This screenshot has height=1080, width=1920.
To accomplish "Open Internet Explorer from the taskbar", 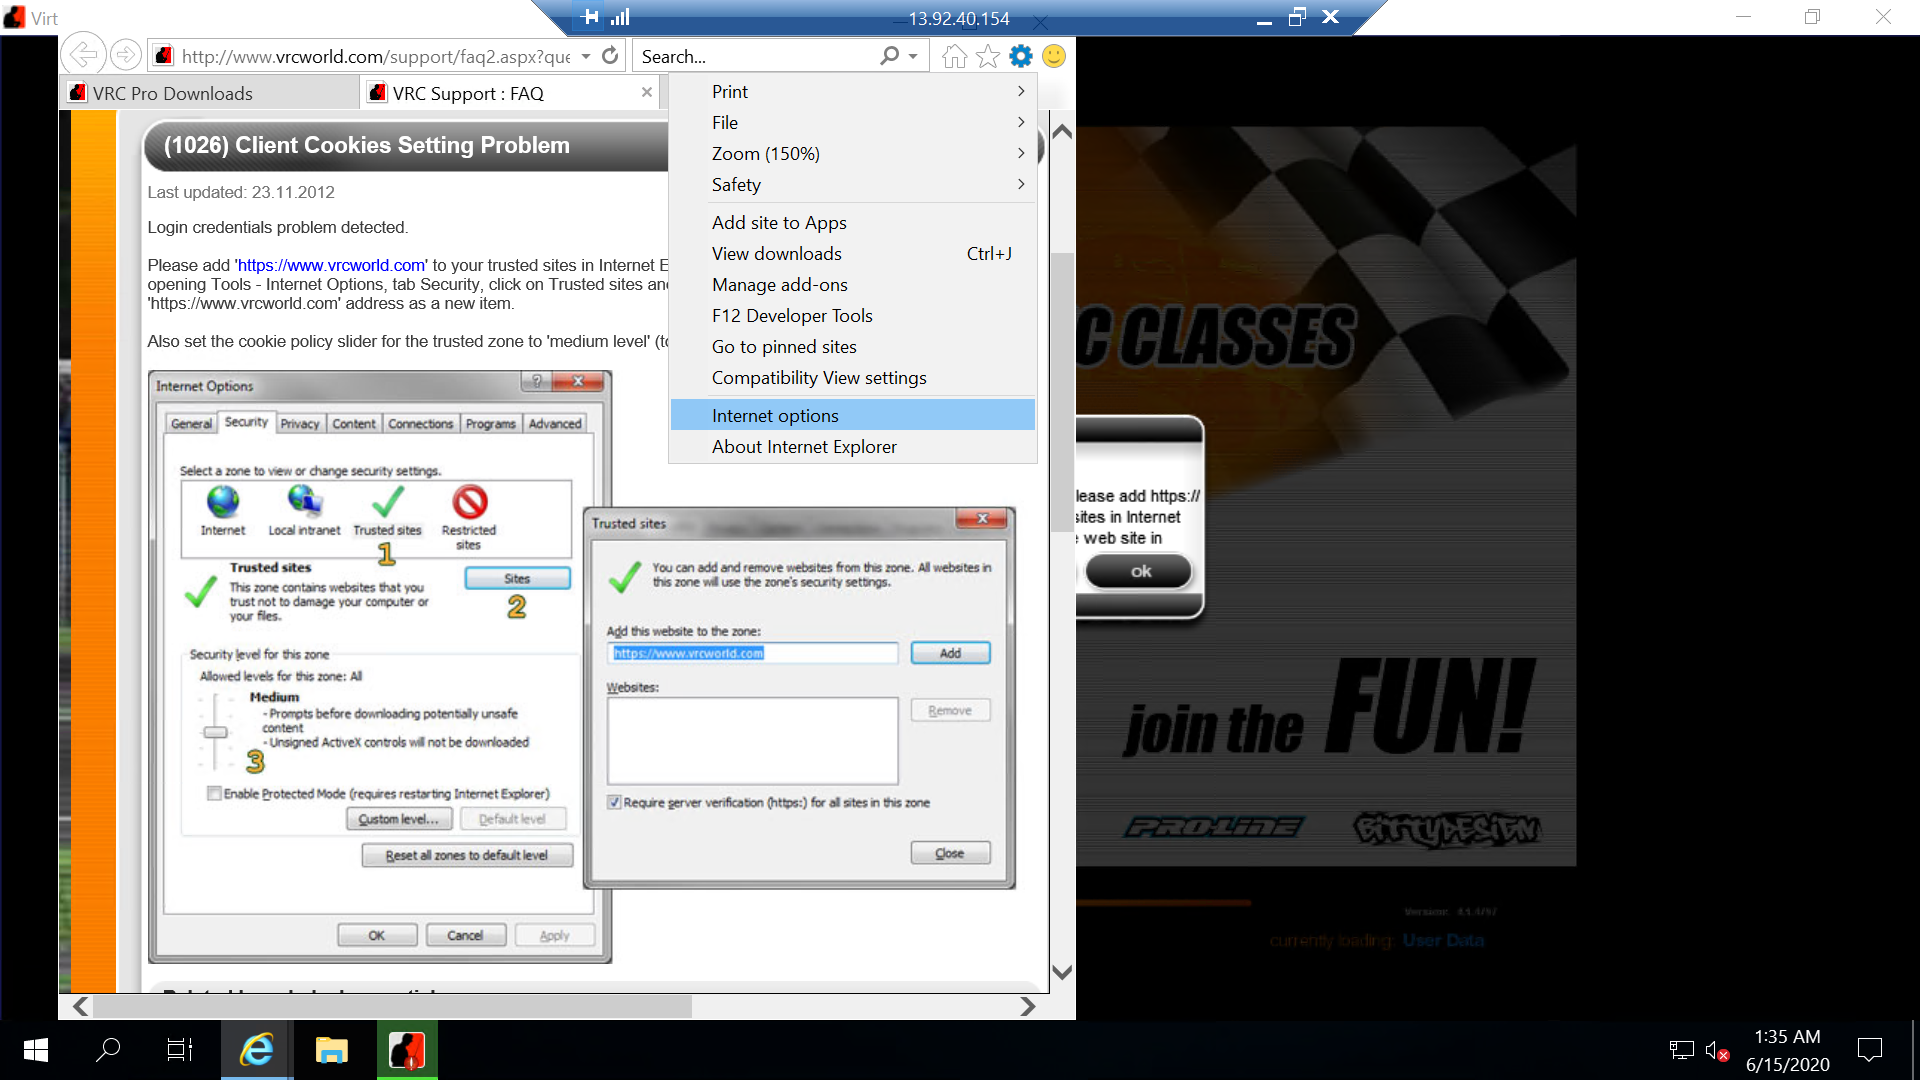I will [x=257, y=1050].
